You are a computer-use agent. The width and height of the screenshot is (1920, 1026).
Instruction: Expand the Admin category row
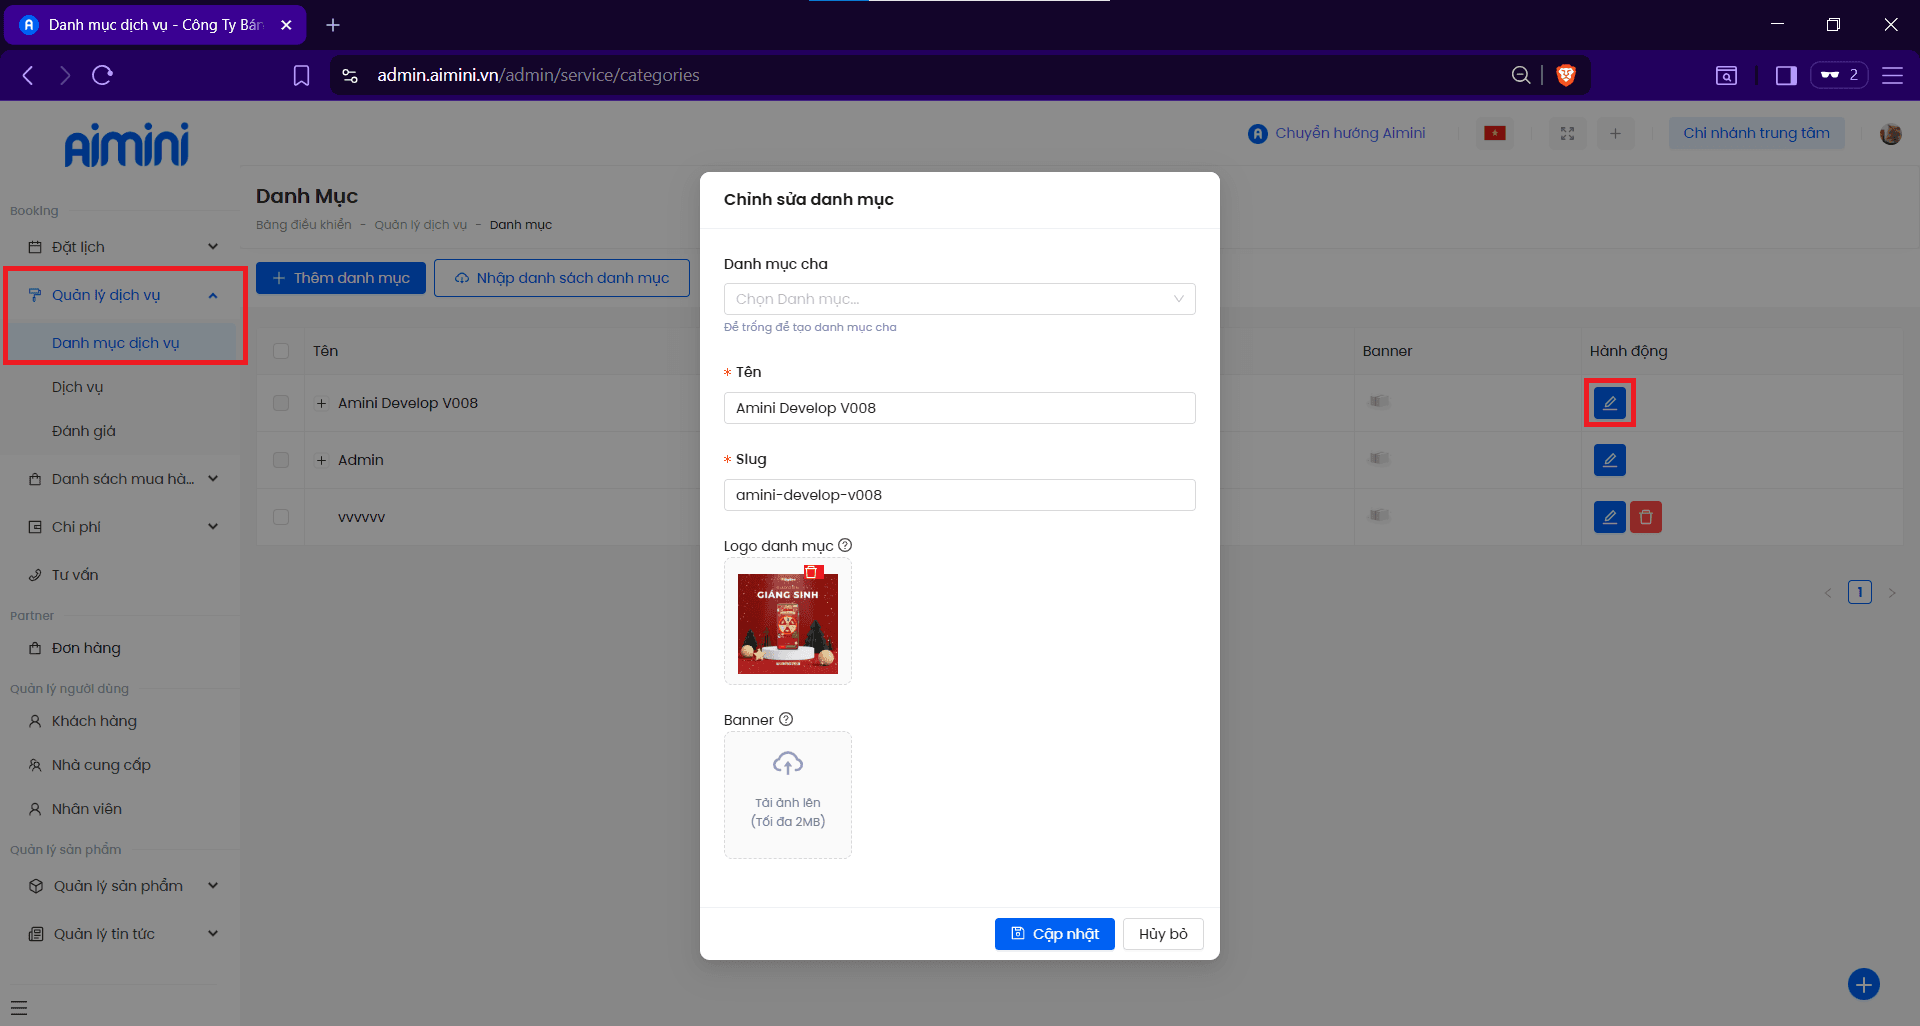pyautogui.click(x=322, y=460)
